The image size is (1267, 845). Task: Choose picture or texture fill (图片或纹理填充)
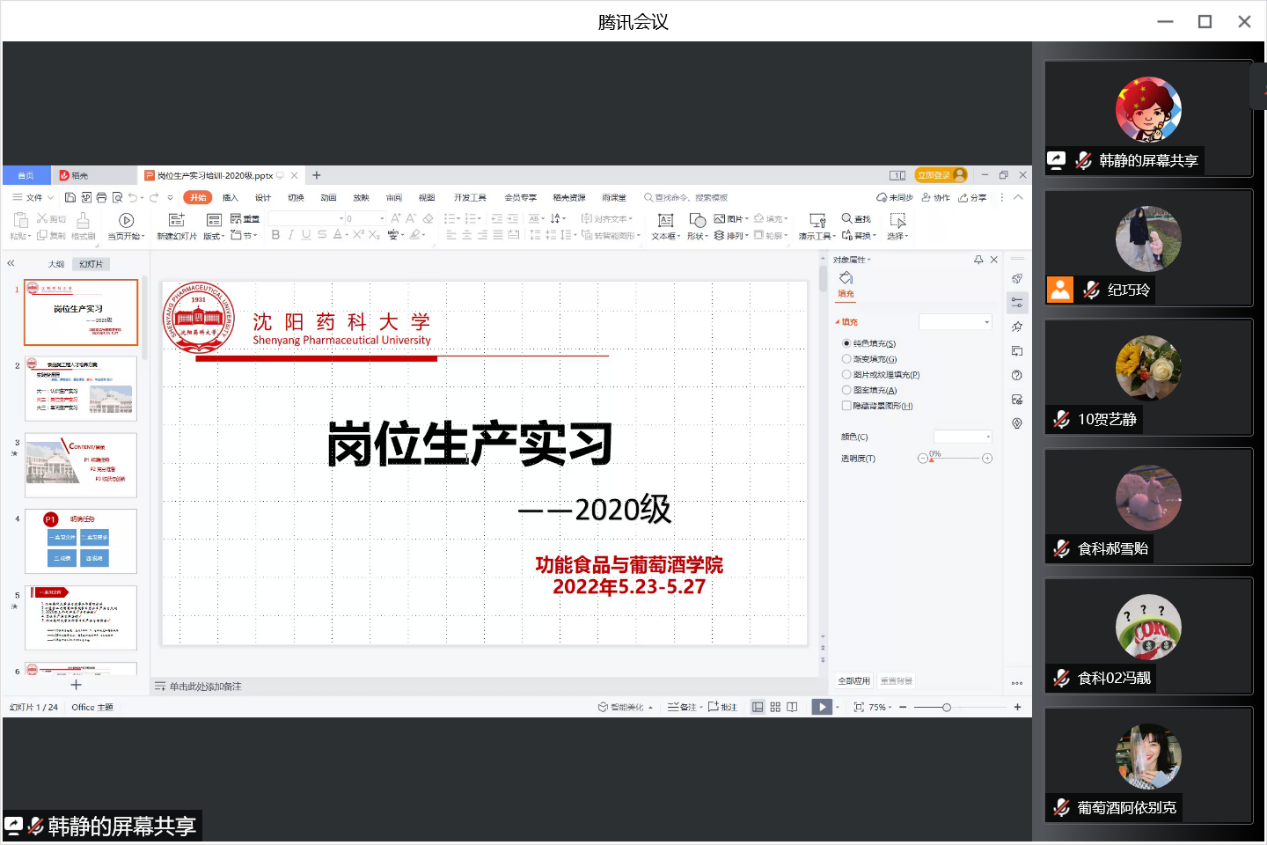(847, 375)
